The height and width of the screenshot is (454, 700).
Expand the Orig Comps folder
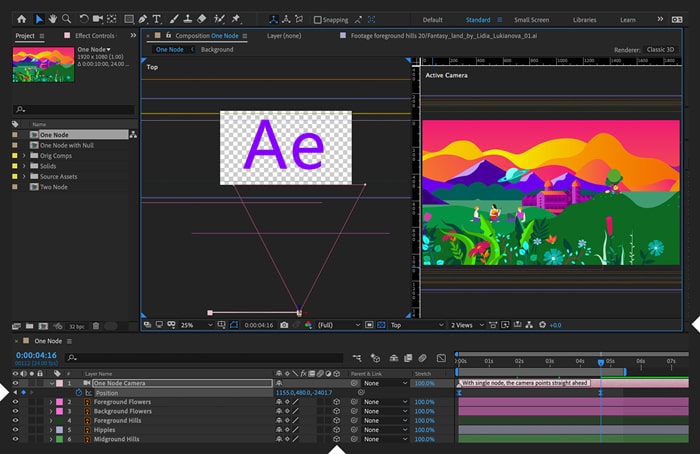coord(24,155)
